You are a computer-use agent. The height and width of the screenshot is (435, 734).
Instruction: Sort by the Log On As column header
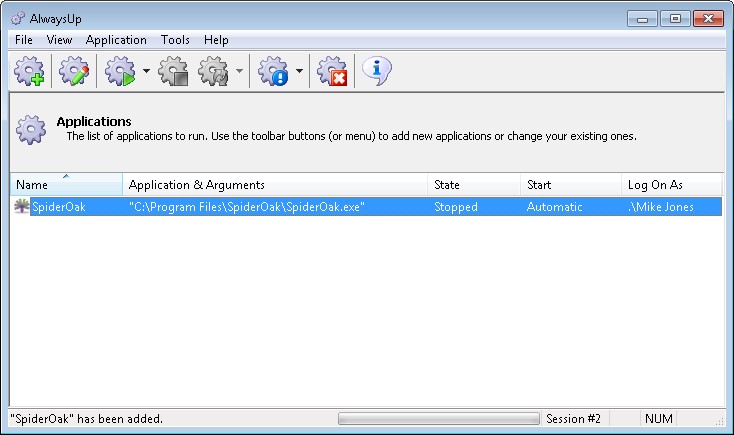(x=672, y=184)
